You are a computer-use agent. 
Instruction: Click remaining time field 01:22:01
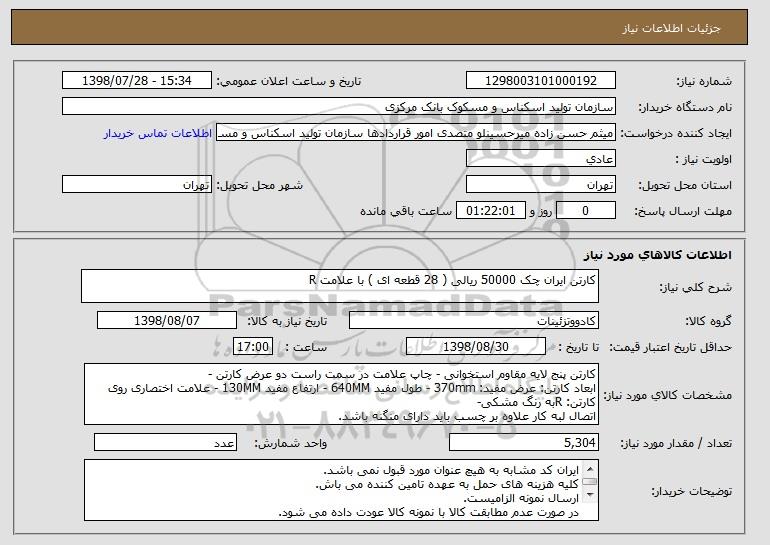(x=491, y=211)
